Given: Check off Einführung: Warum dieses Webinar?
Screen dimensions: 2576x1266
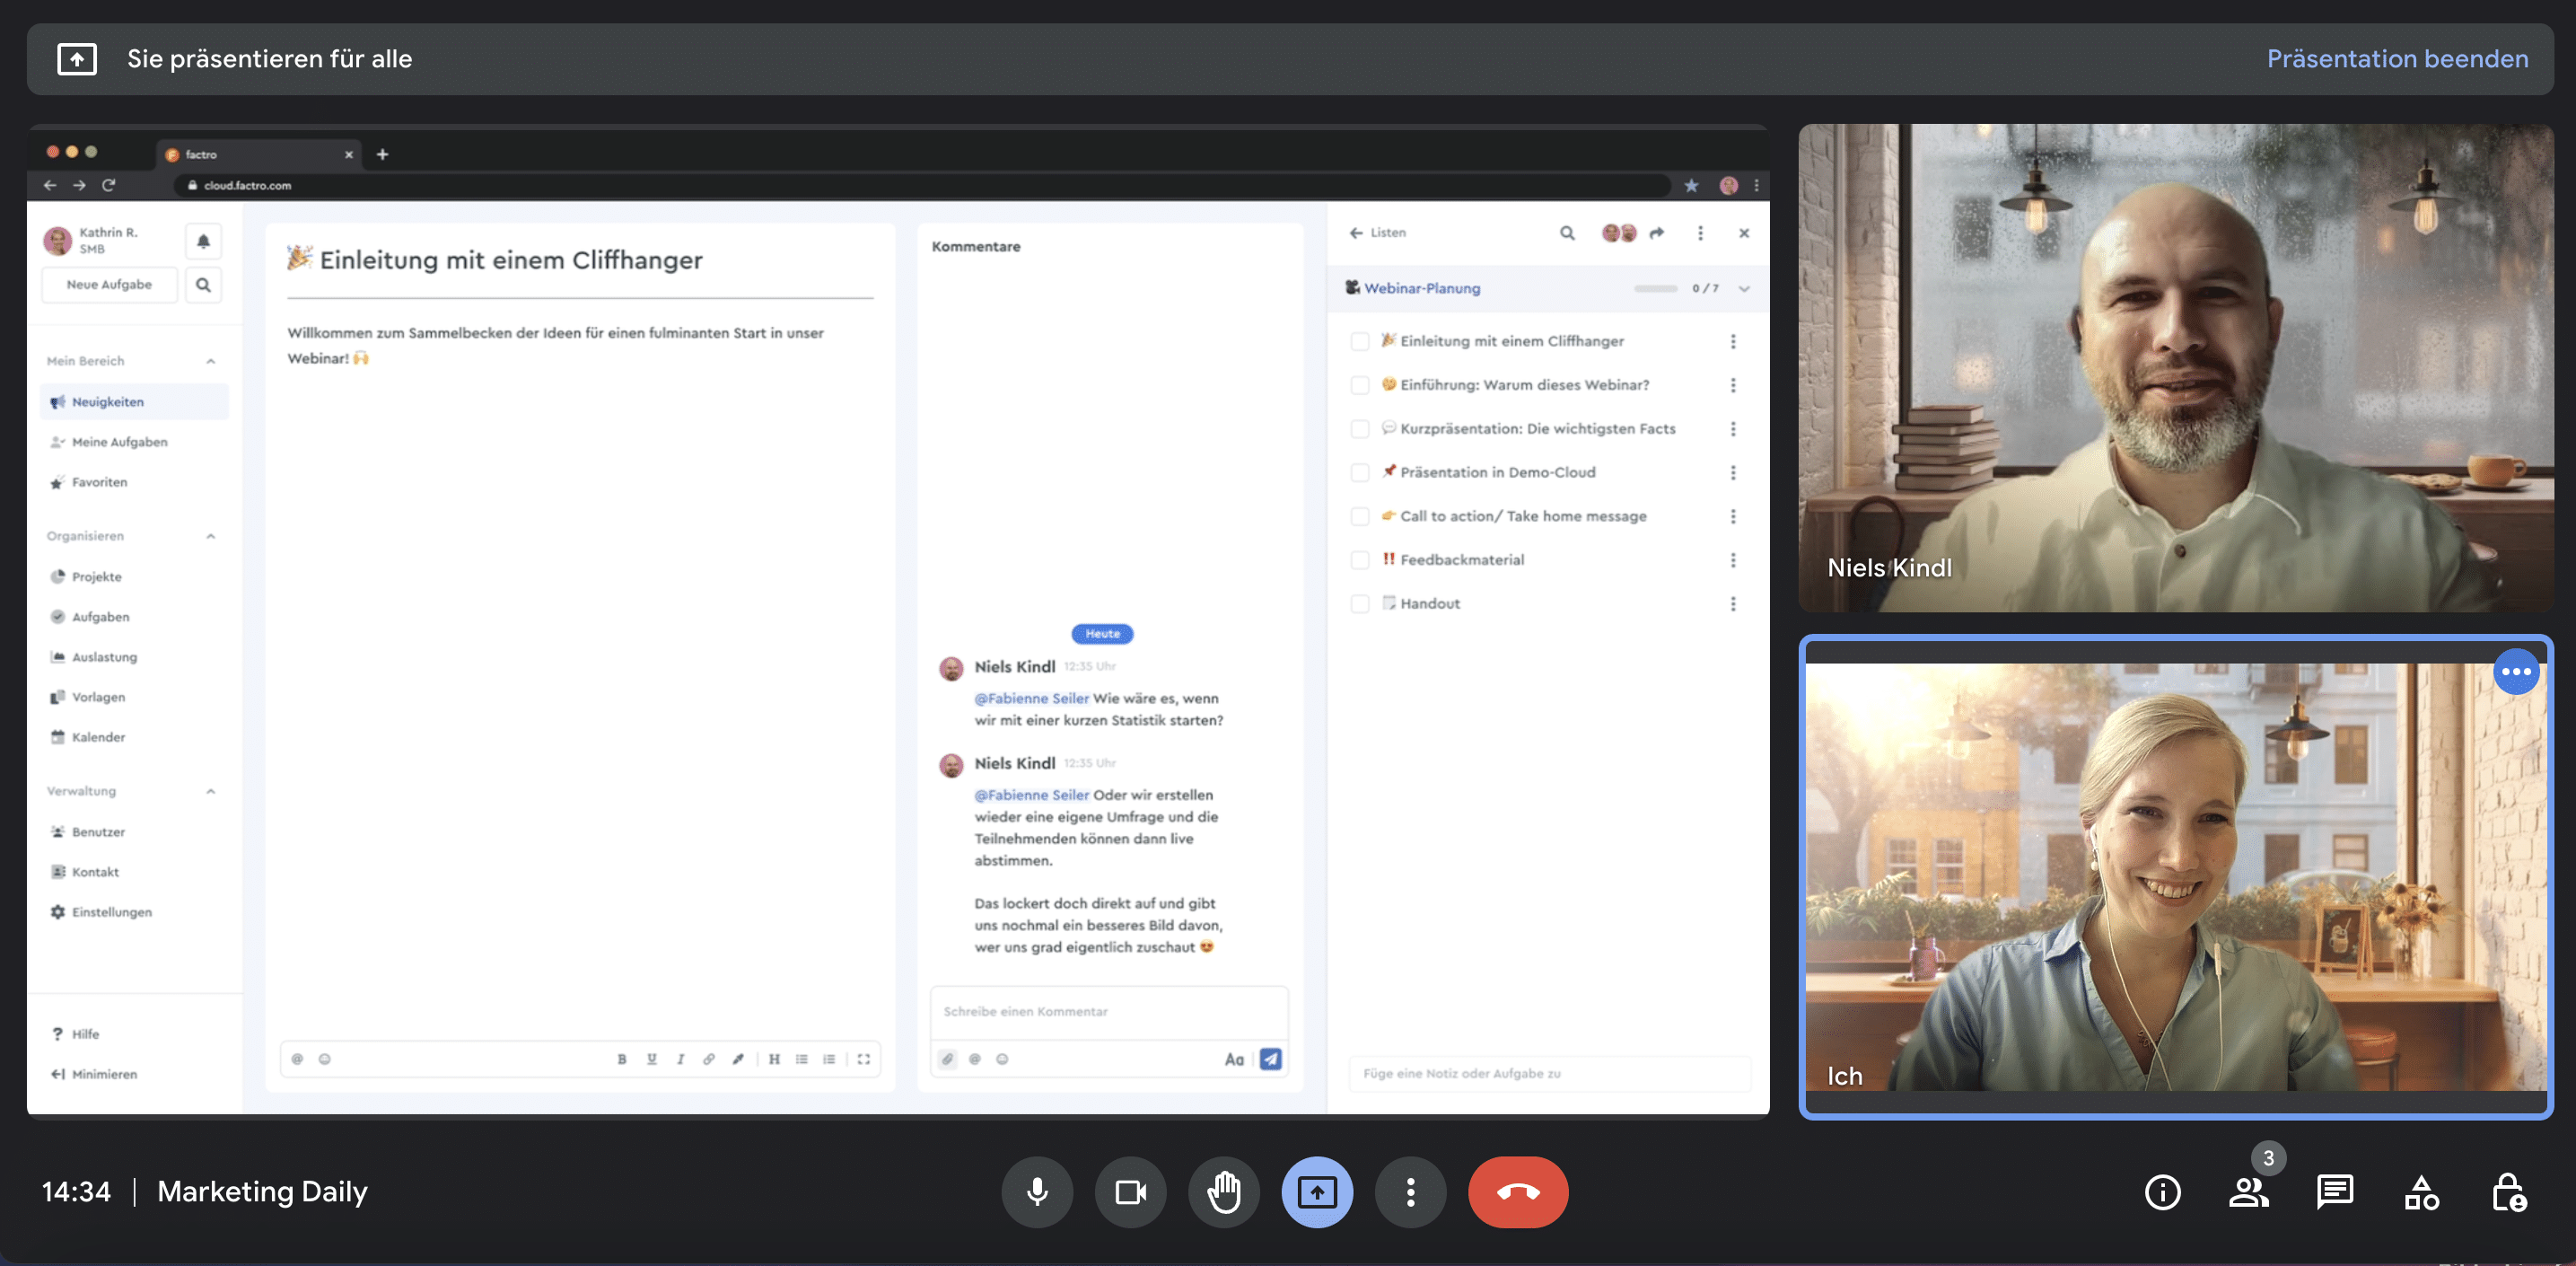Looking at the screenshot, I should 1359,385.
